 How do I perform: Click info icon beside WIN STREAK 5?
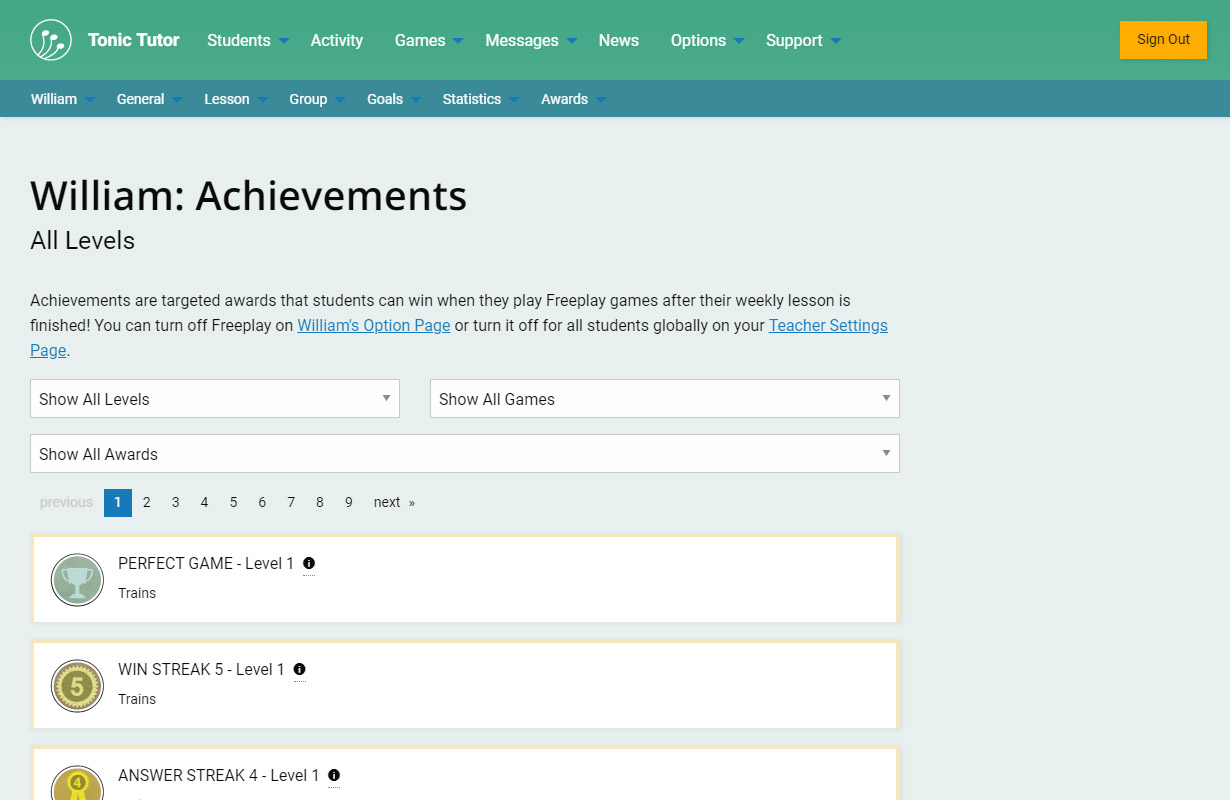click(x=299, y=669)
